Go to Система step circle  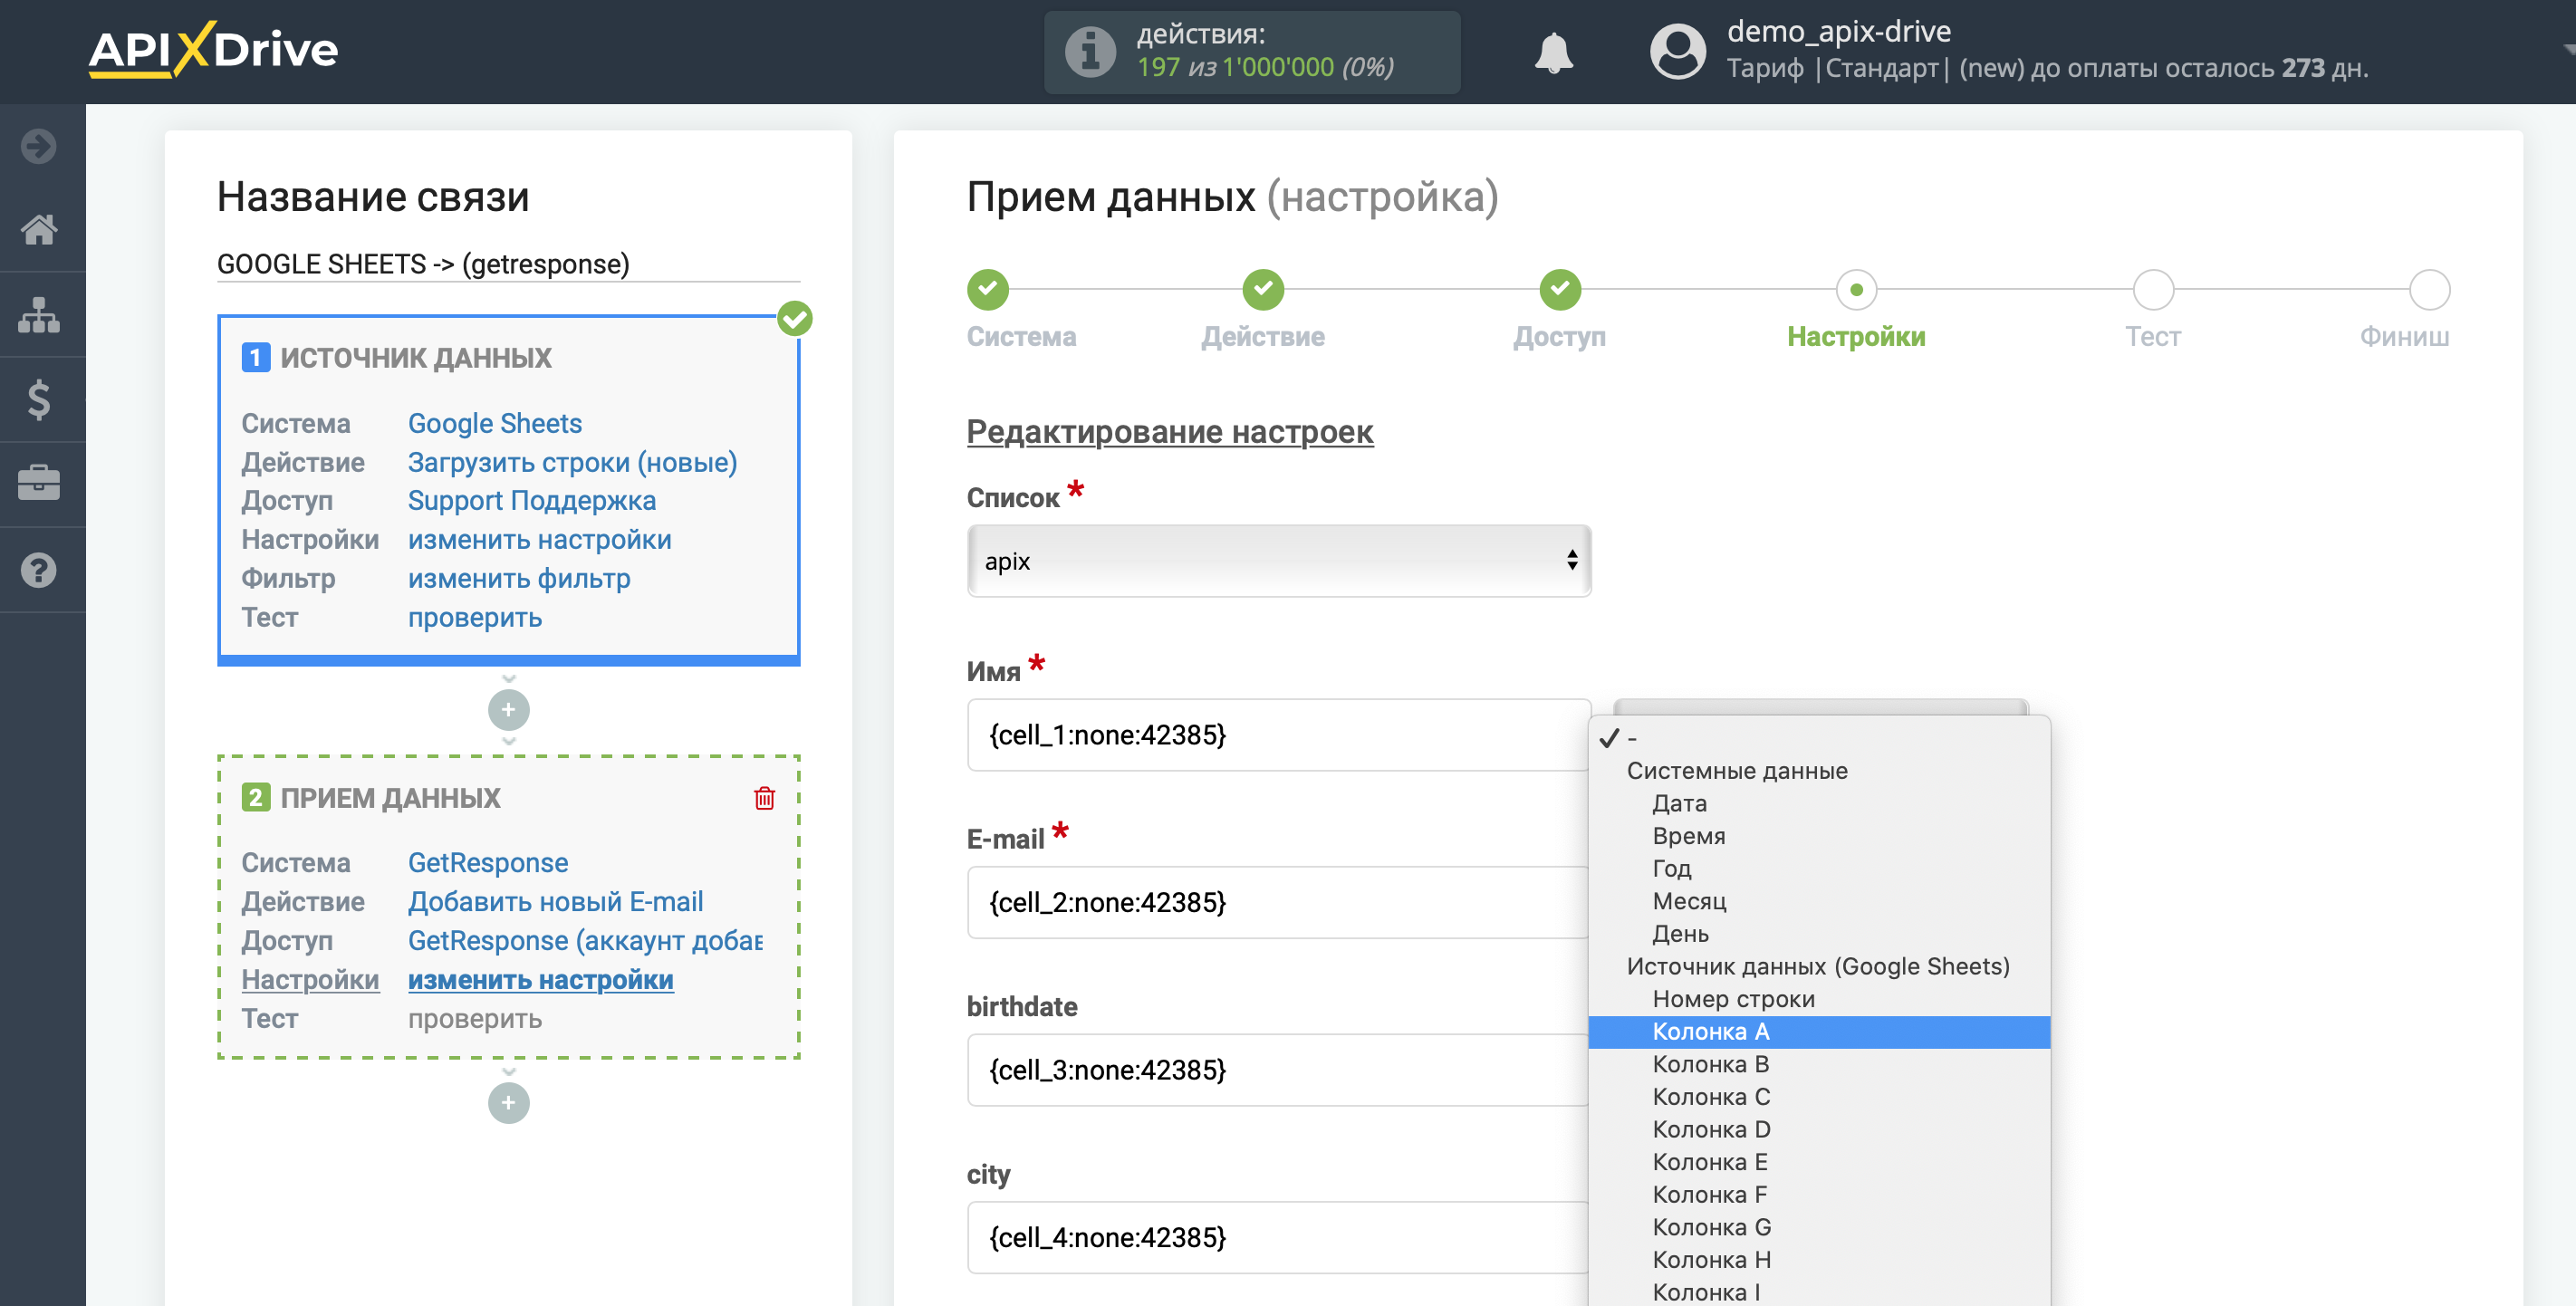[987, 290]
